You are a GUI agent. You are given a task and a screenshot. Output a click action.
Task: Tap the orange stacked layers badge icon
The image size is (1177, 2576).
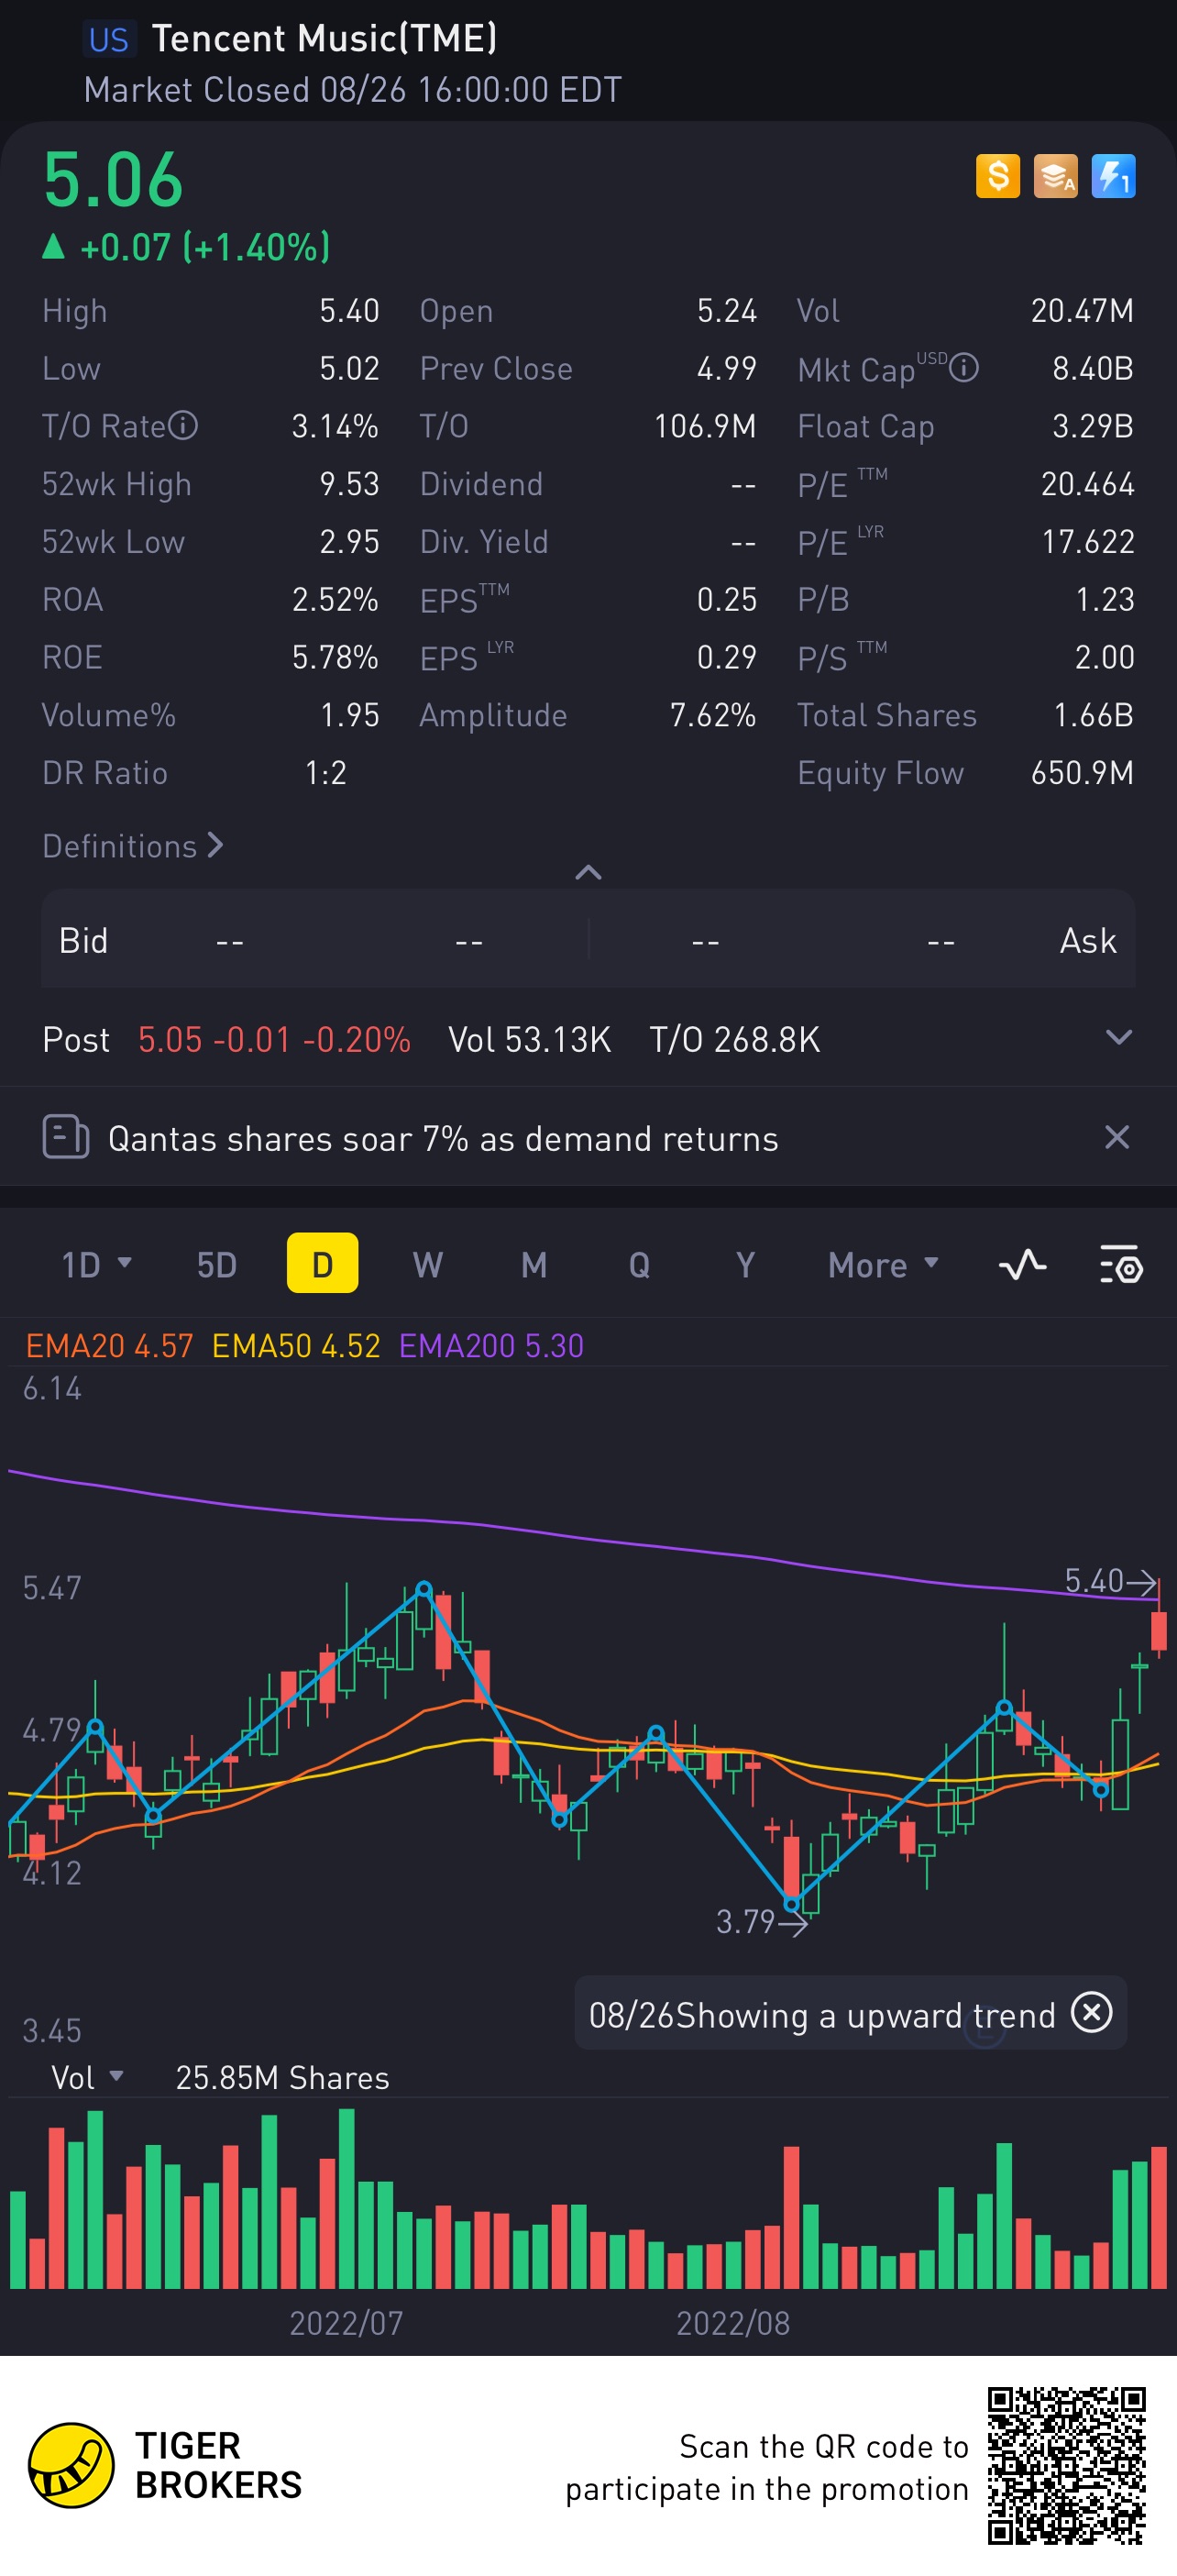coord(1055,176)
